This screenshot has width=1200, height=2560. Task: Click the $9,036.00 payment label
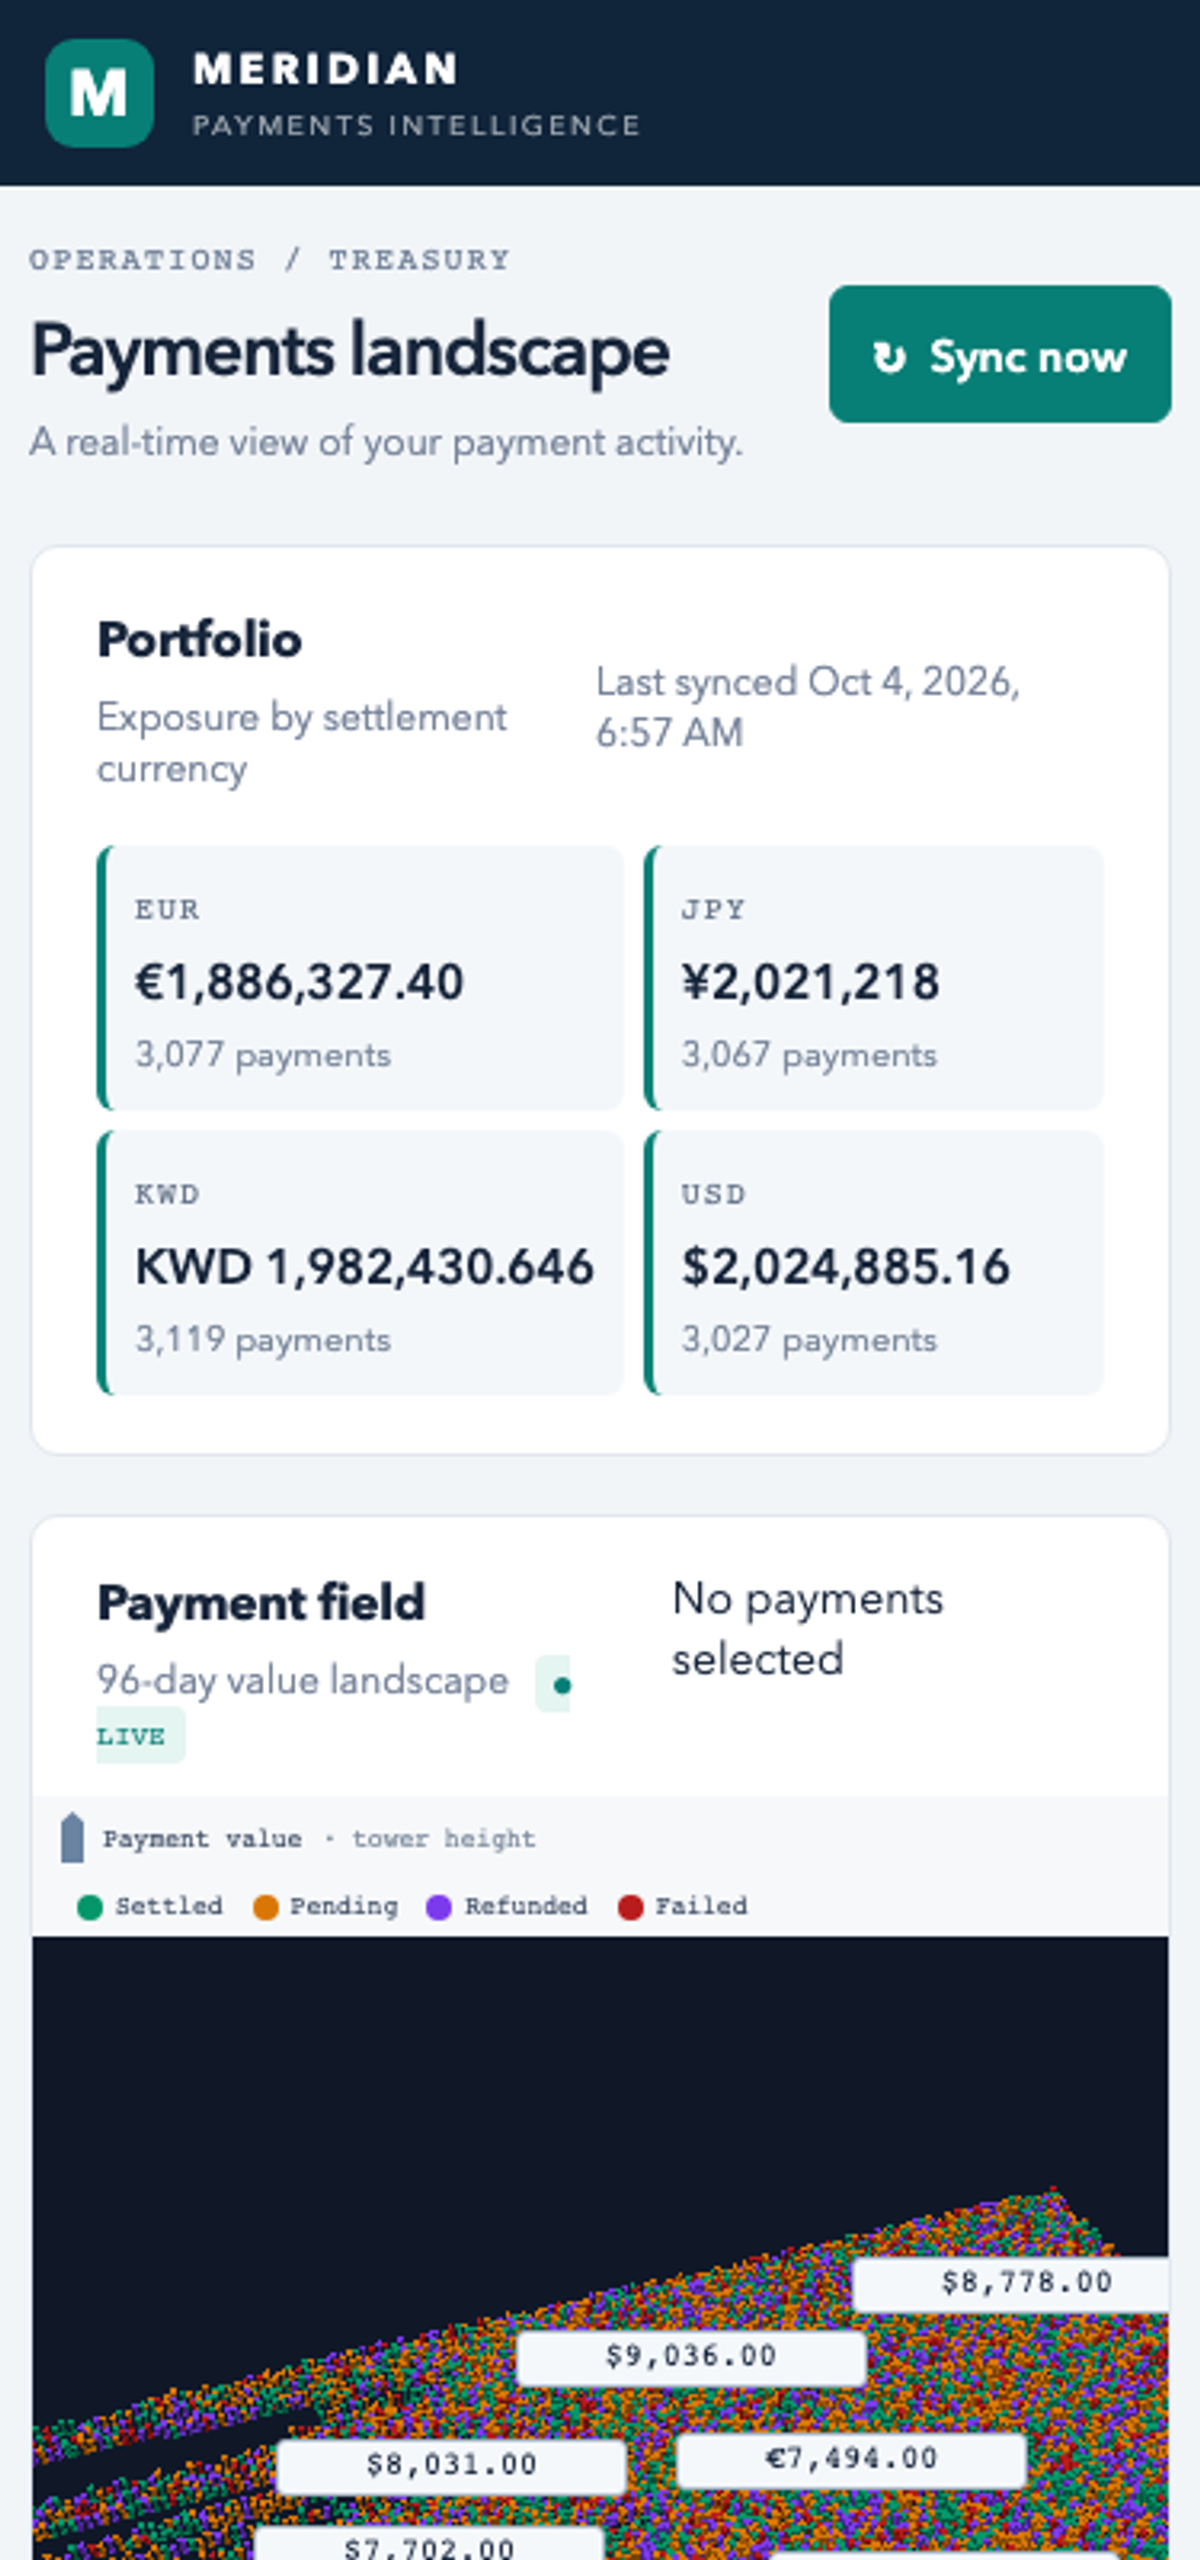click(691, 2357)
